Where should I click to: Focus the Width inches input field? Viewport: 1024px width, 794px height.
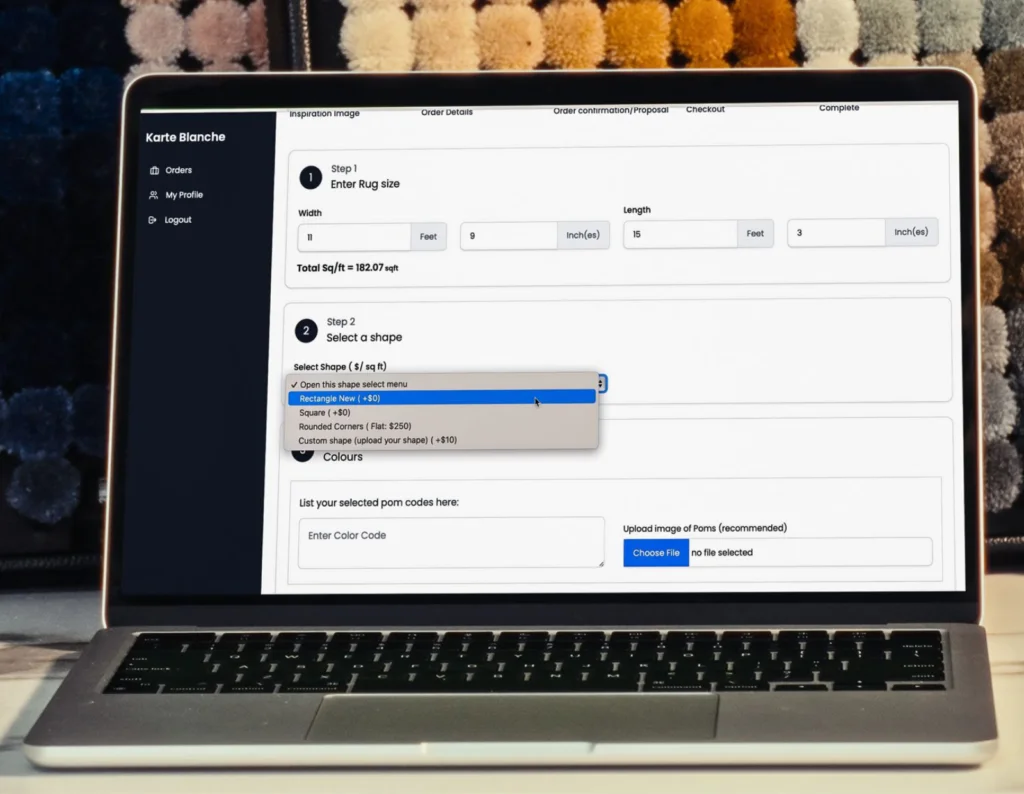(x=508, y=236)
